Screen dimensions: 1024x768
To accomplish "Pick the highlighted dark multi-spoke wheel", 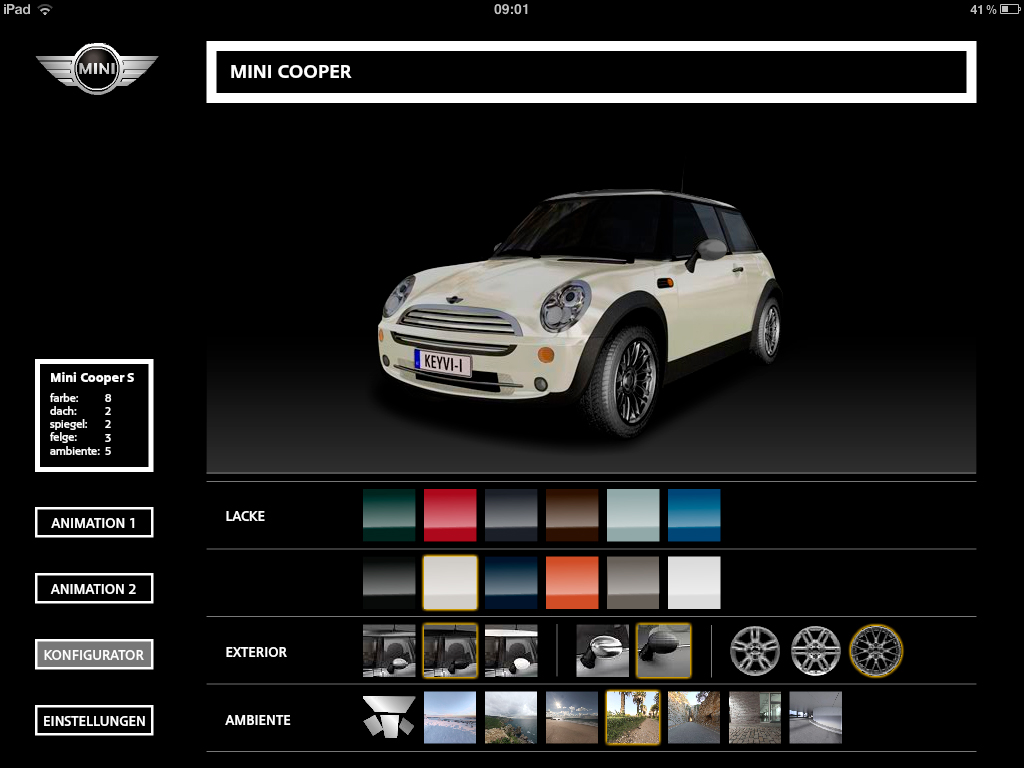I will pyautogui.click(x=876, y=650).
